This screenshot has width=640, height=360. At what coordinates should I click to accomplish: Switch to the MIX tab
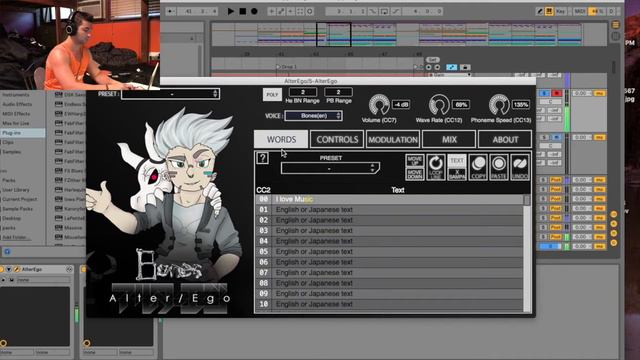tap(449, 139)
